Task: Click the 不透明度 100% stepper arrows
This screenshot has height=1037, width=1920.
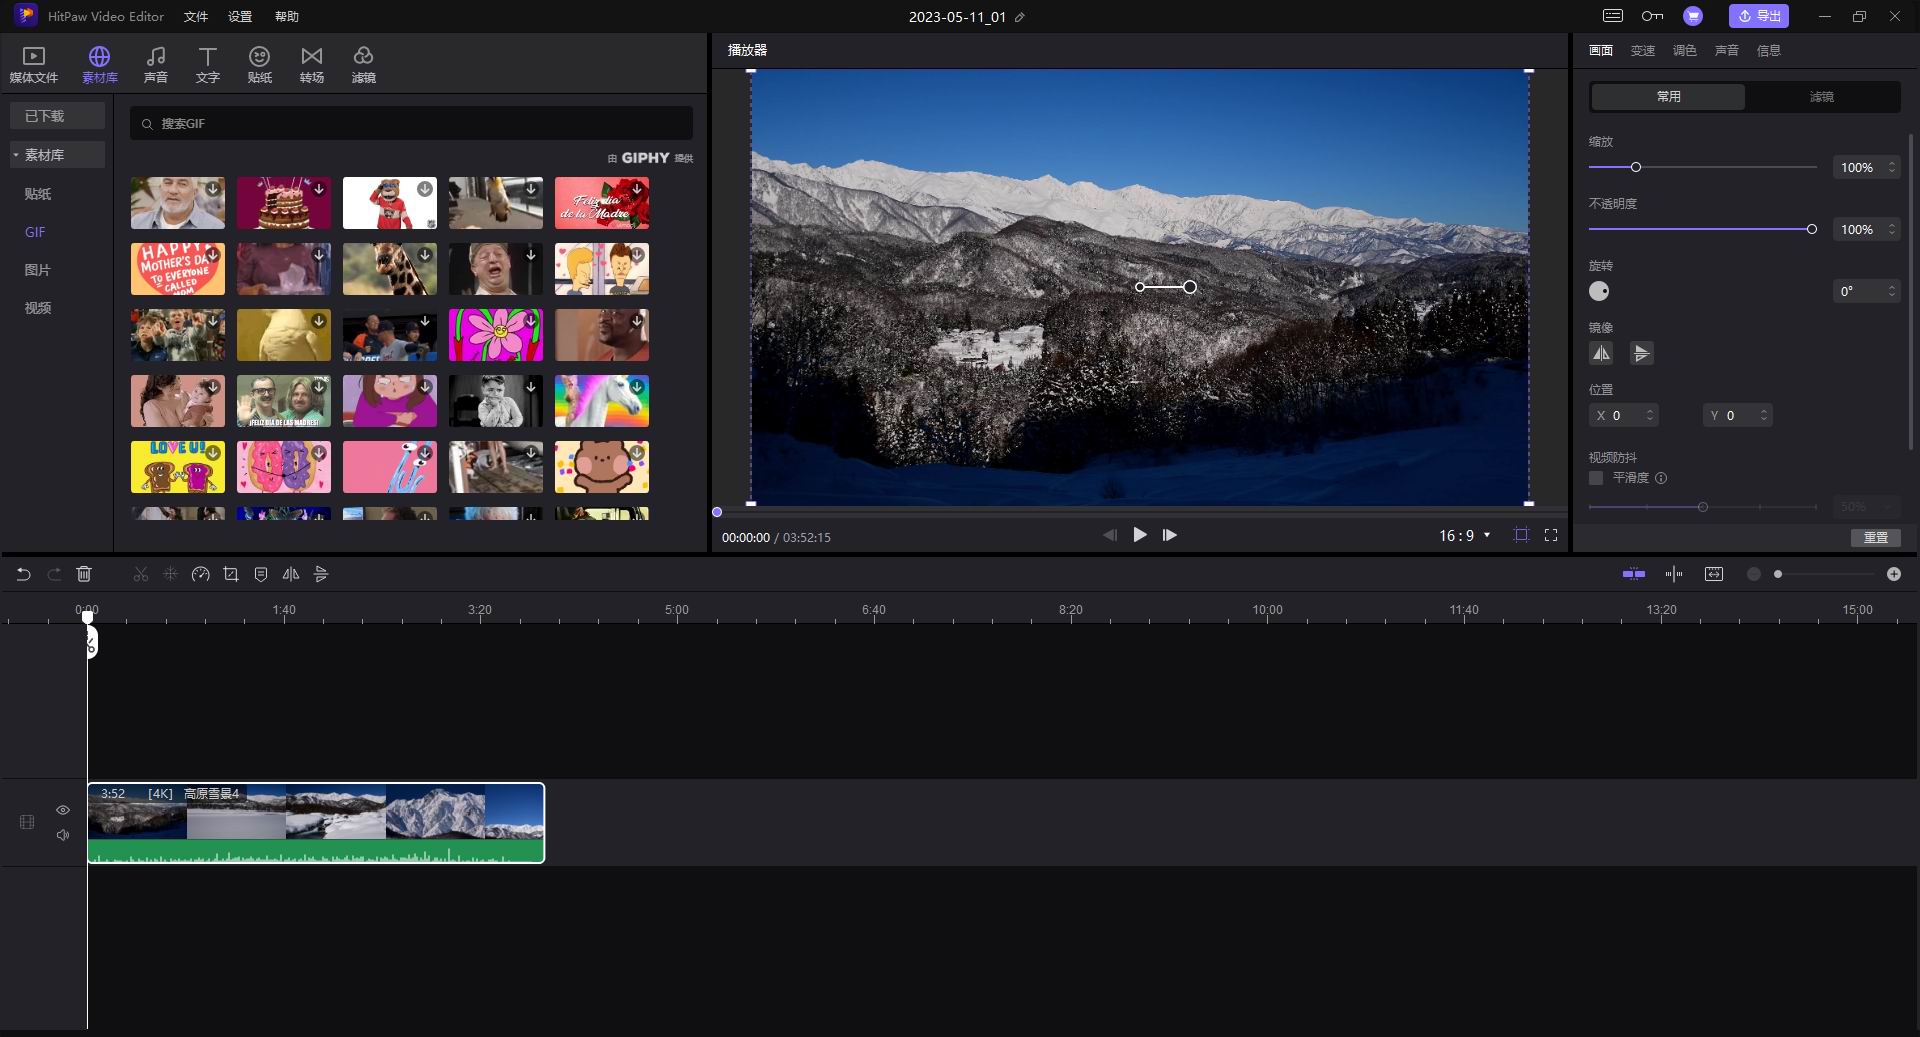Action: pos(1891,229)
